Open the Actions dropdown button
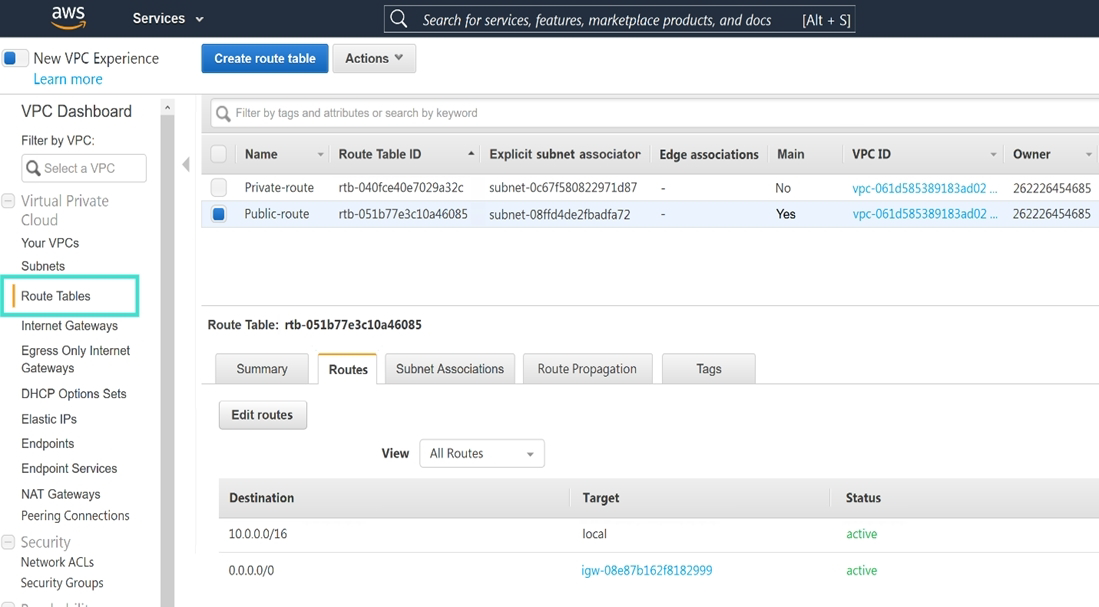 (373, 58)
